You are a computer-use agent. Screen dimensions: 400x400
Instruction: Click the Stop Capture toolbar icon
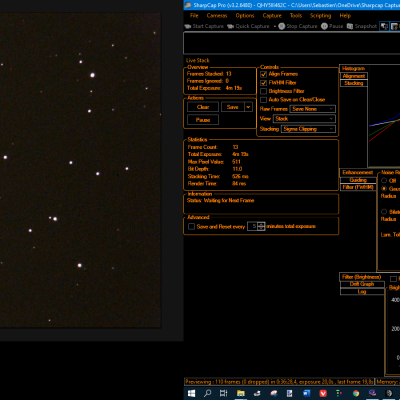tap(282, 26)
